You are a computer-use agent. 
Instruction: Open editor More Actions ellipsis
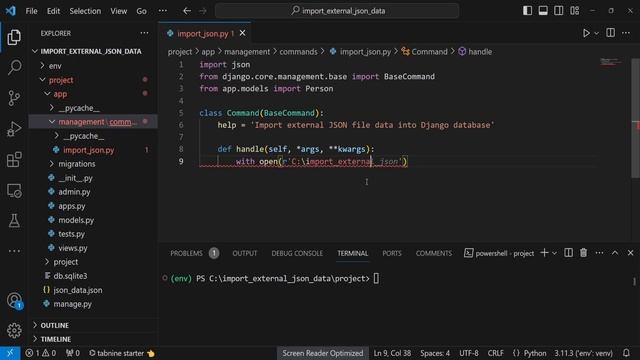[626, 33]
